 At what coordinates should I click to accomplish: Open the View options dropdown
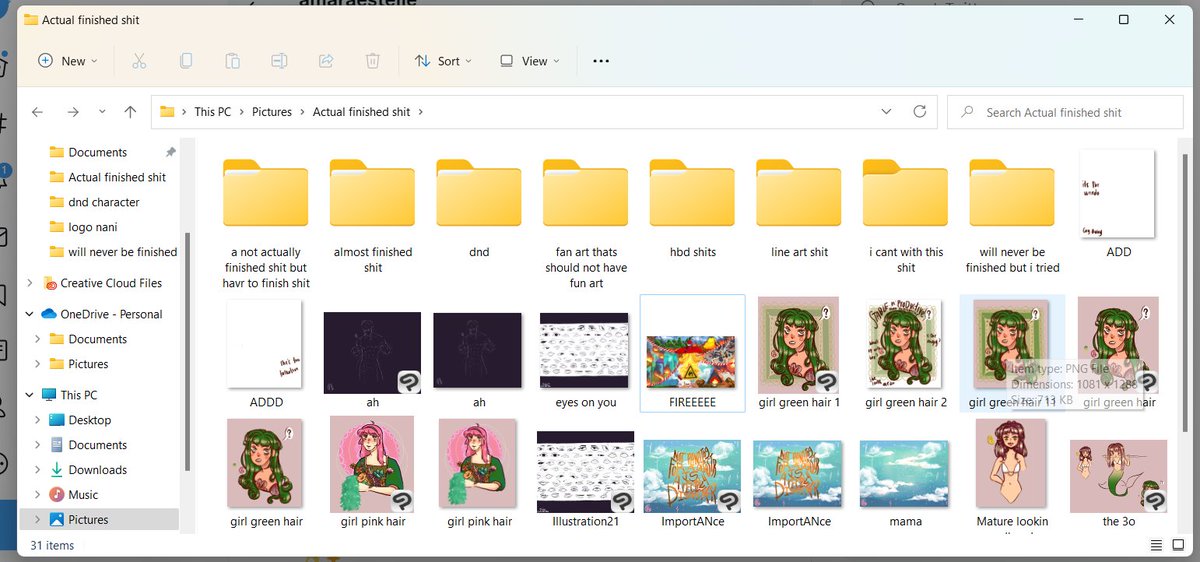[x=530, y=61]
